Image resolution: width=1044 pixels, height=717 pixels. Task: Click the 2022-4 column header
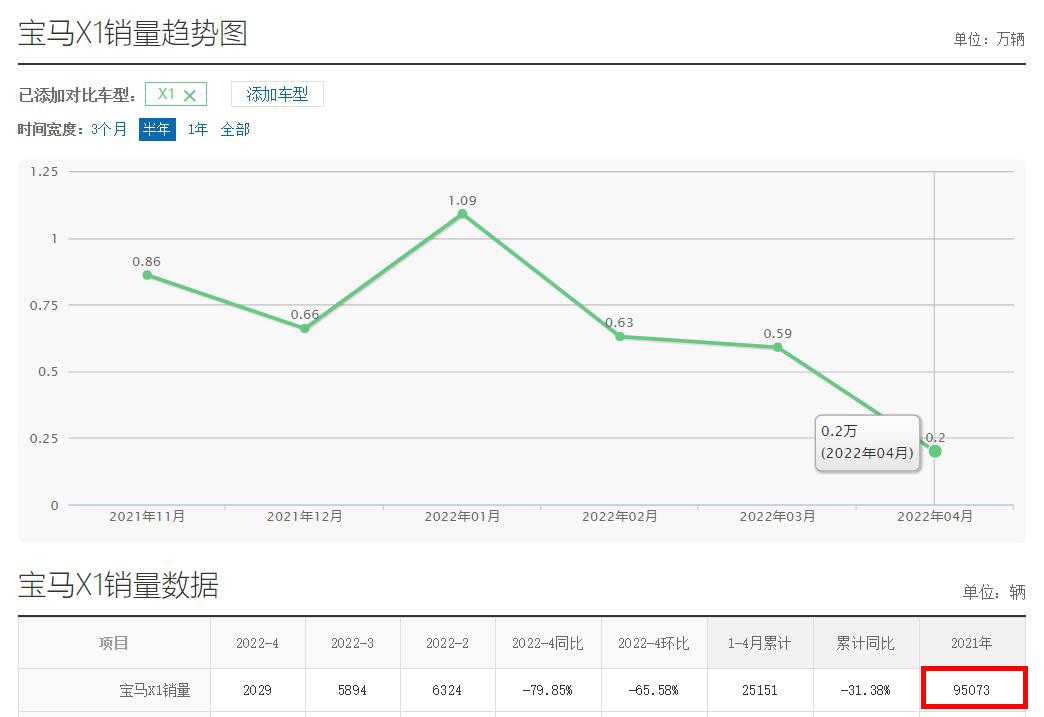(x=257, y=643)
